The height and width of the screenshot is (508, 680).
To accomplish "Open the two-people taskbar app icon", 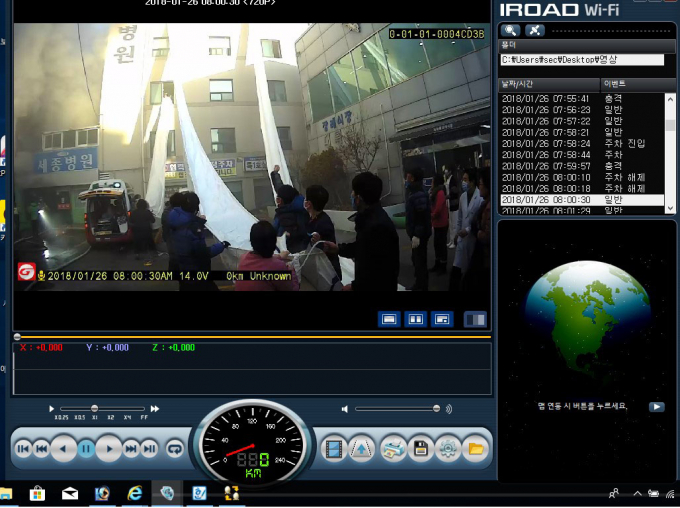I will coord(232,494).
